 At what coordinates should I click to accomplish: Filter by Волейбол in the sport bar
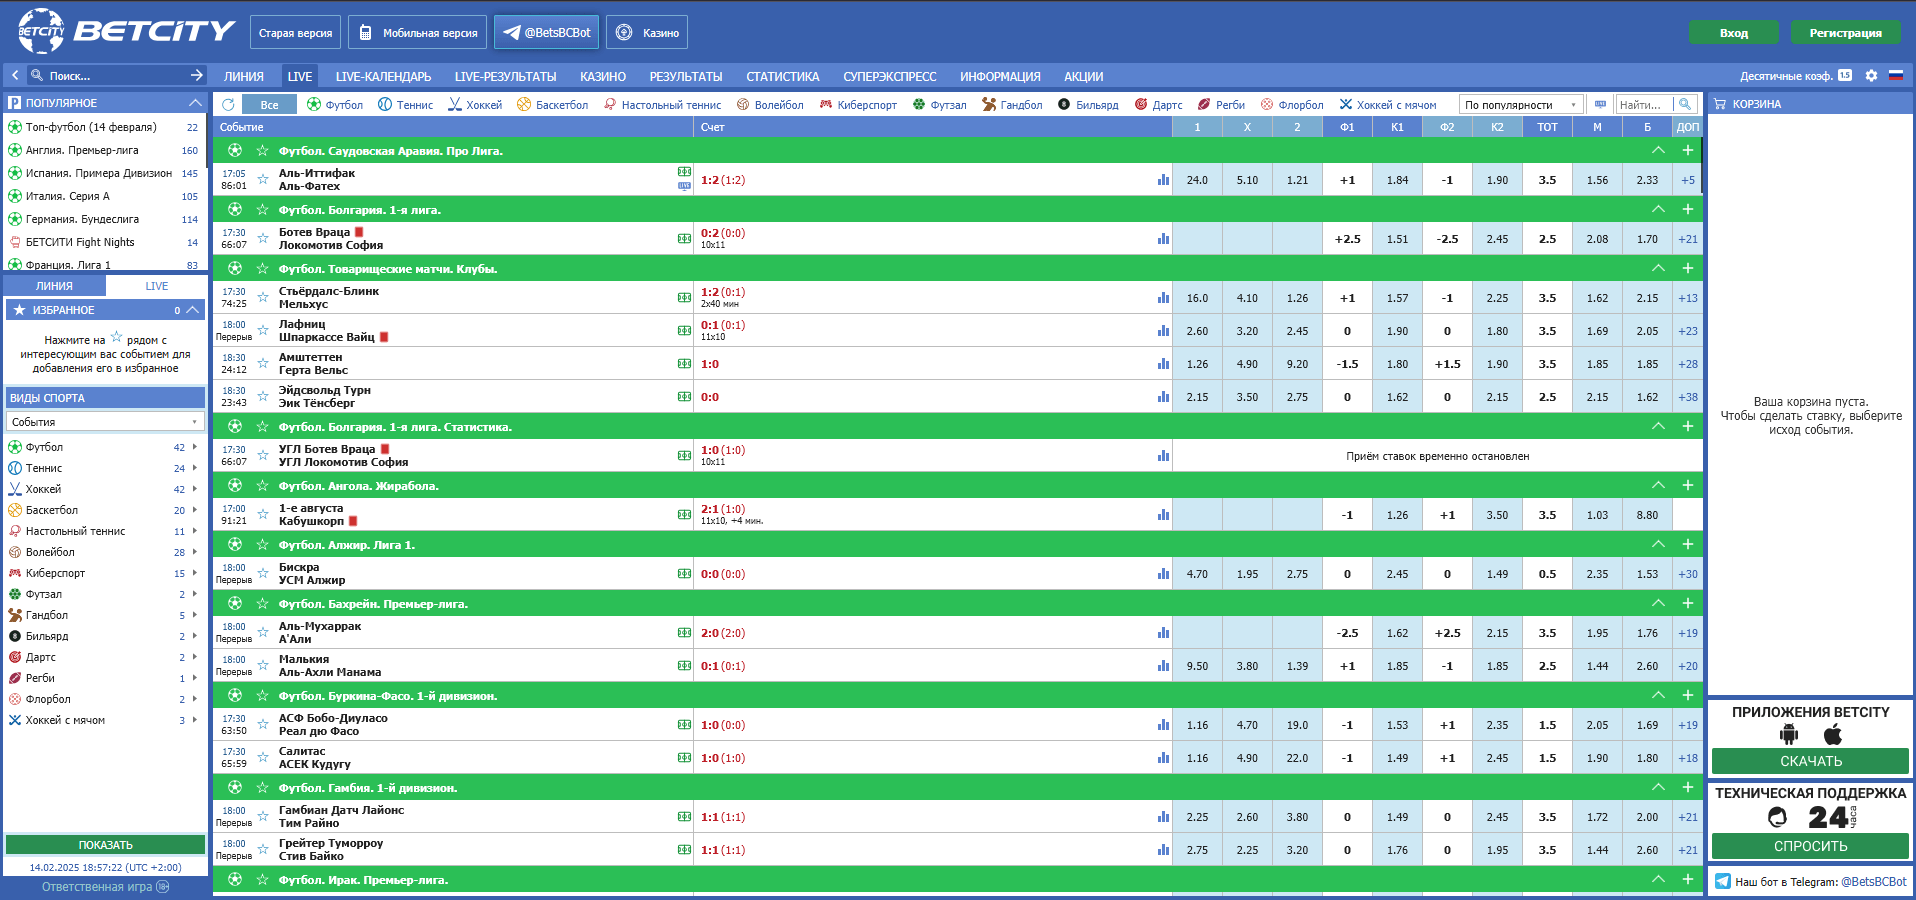click(x=770, y=104)
